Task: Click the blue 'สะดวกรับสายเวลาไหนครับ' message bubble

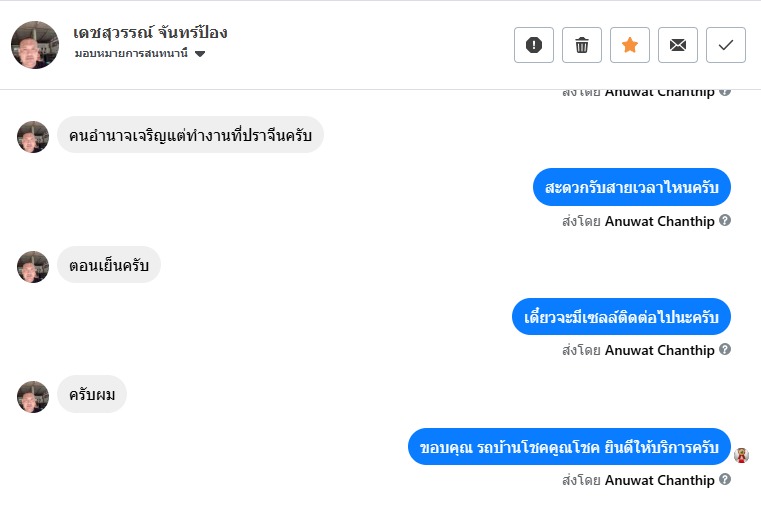Action: 632,187
